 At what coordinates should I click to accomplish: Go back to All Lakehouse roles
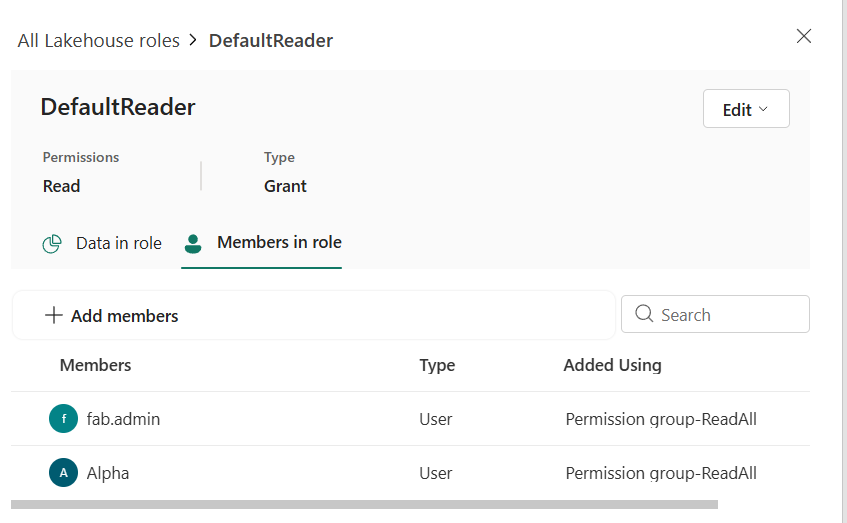point(98,41)
